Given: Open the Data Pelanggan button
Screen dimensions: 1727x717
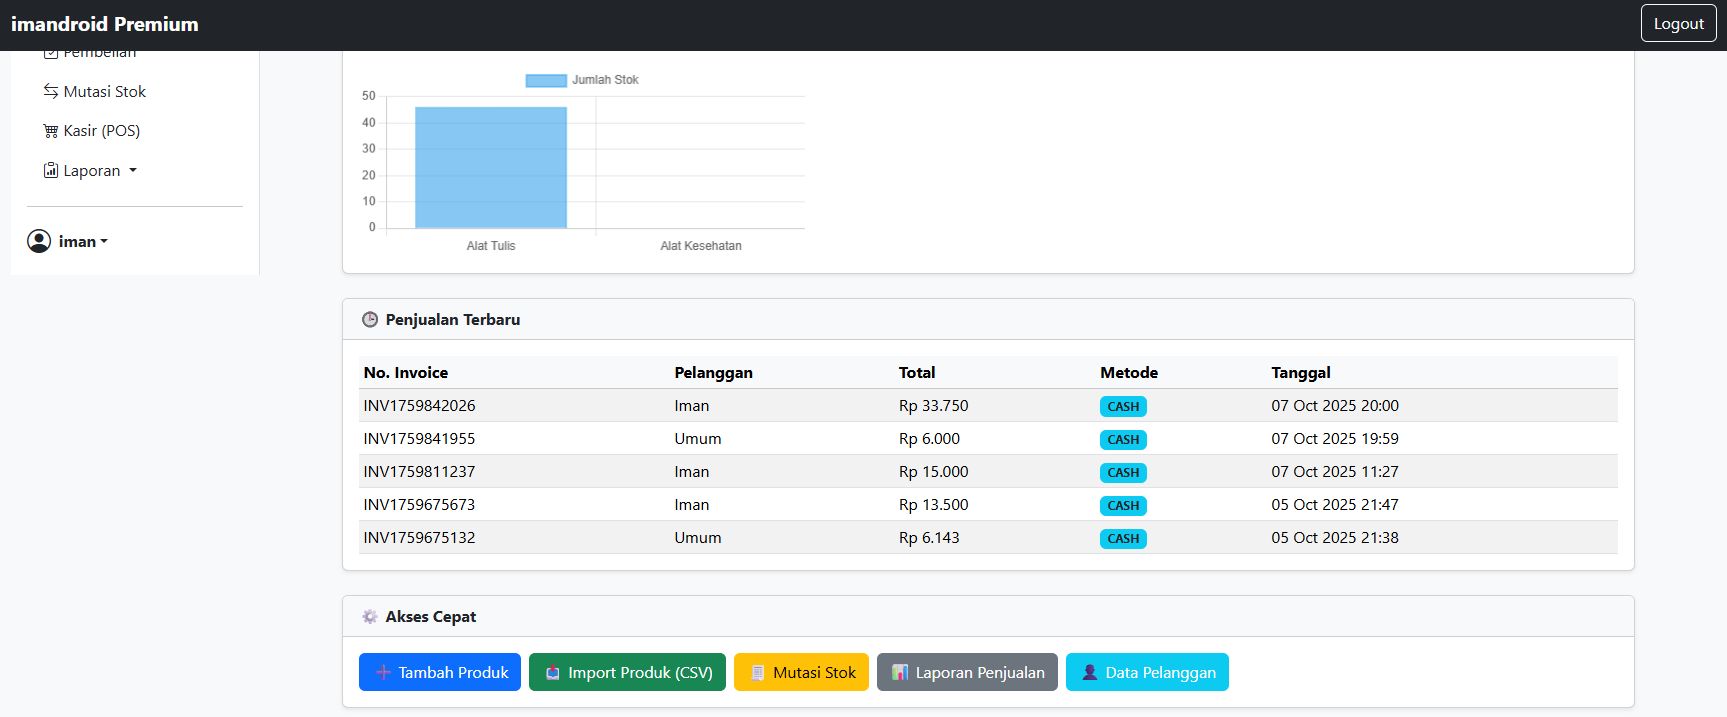Looking at the screenshot, I should (x=1147, y=673).
